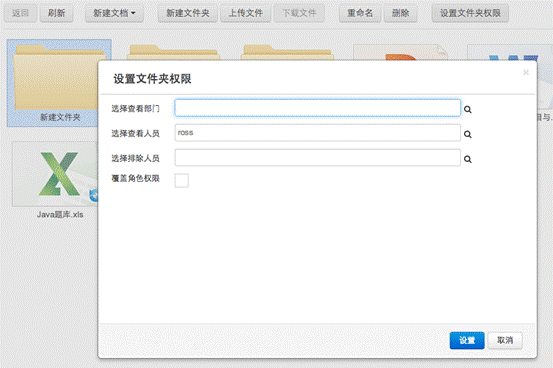This screenshot has height=368, width=553.
Task: Focus the 选择排除人员 input field
Action: [x=317, y=158]
